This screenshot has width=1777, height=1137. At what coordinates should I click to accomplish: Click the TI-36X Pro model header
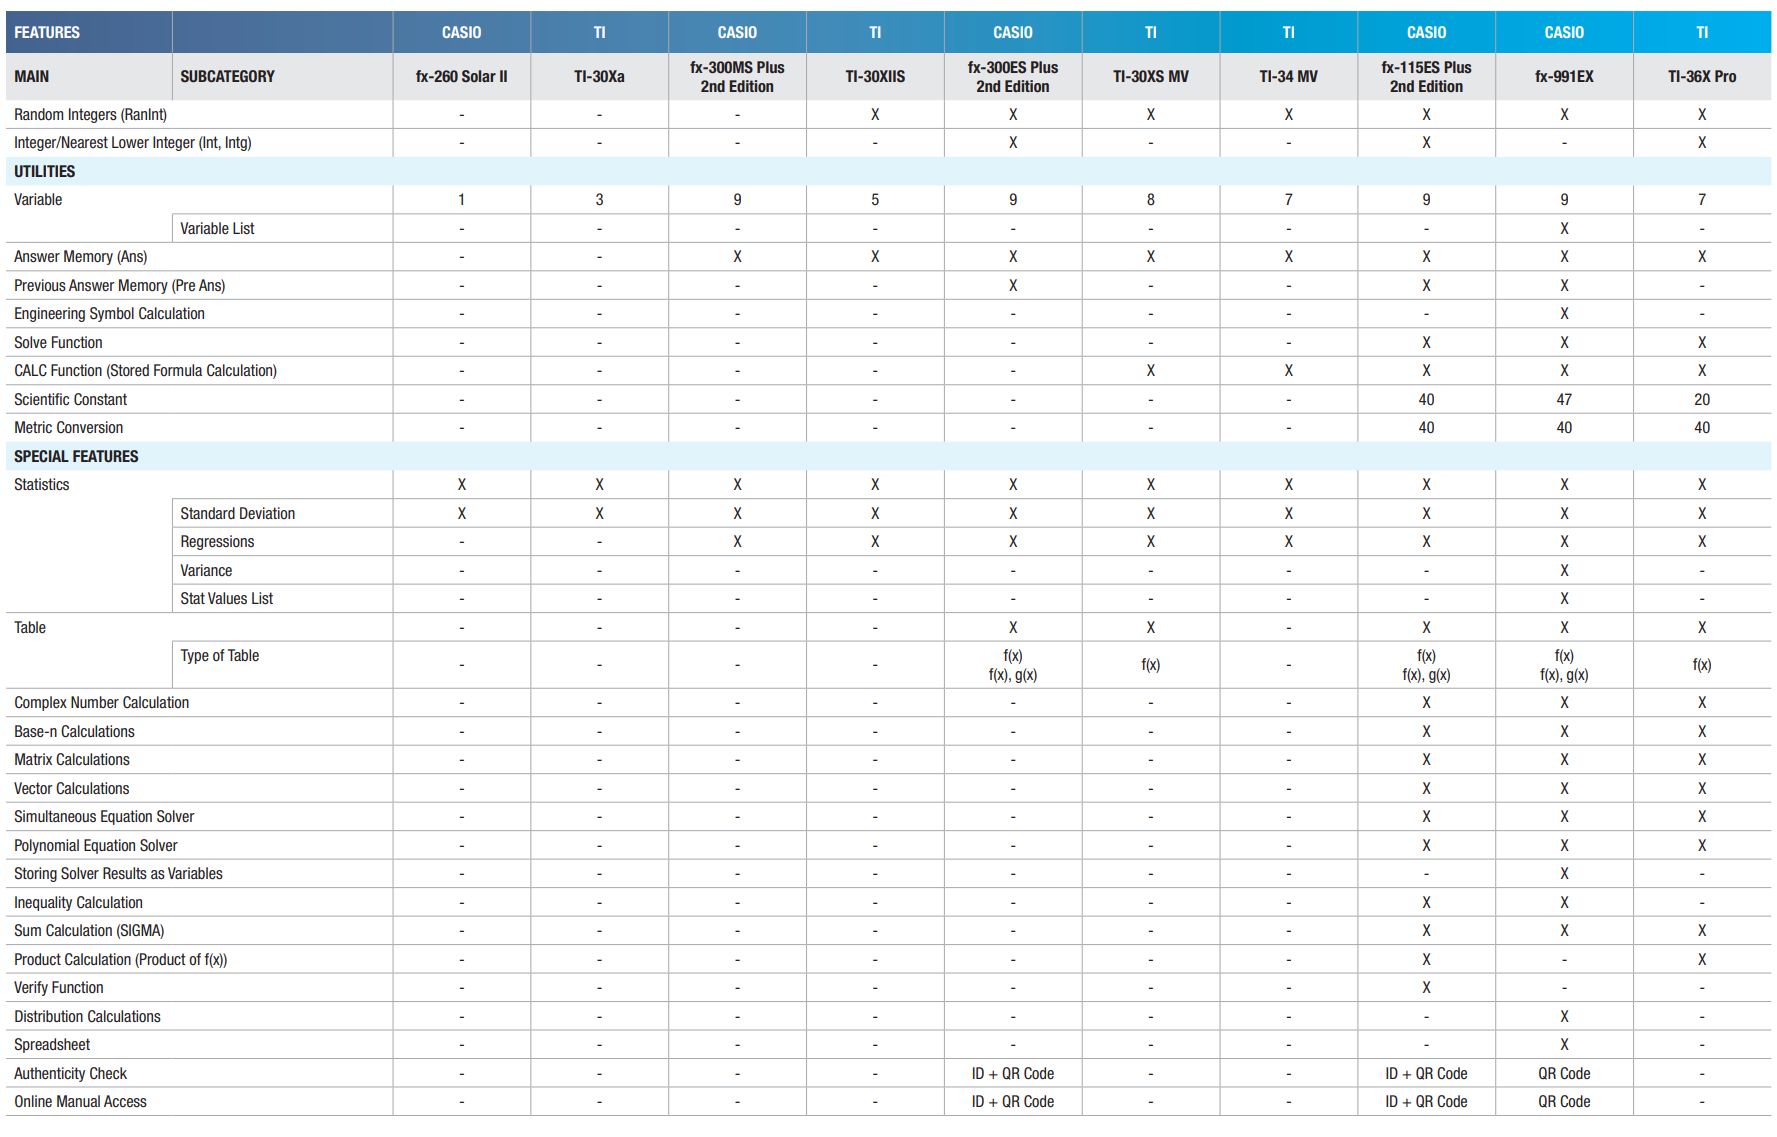tap(1702, 76)
